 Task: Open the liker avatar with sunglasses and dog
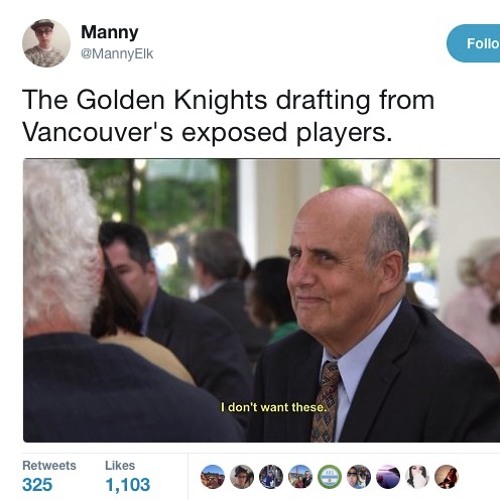tap(359, 477)
